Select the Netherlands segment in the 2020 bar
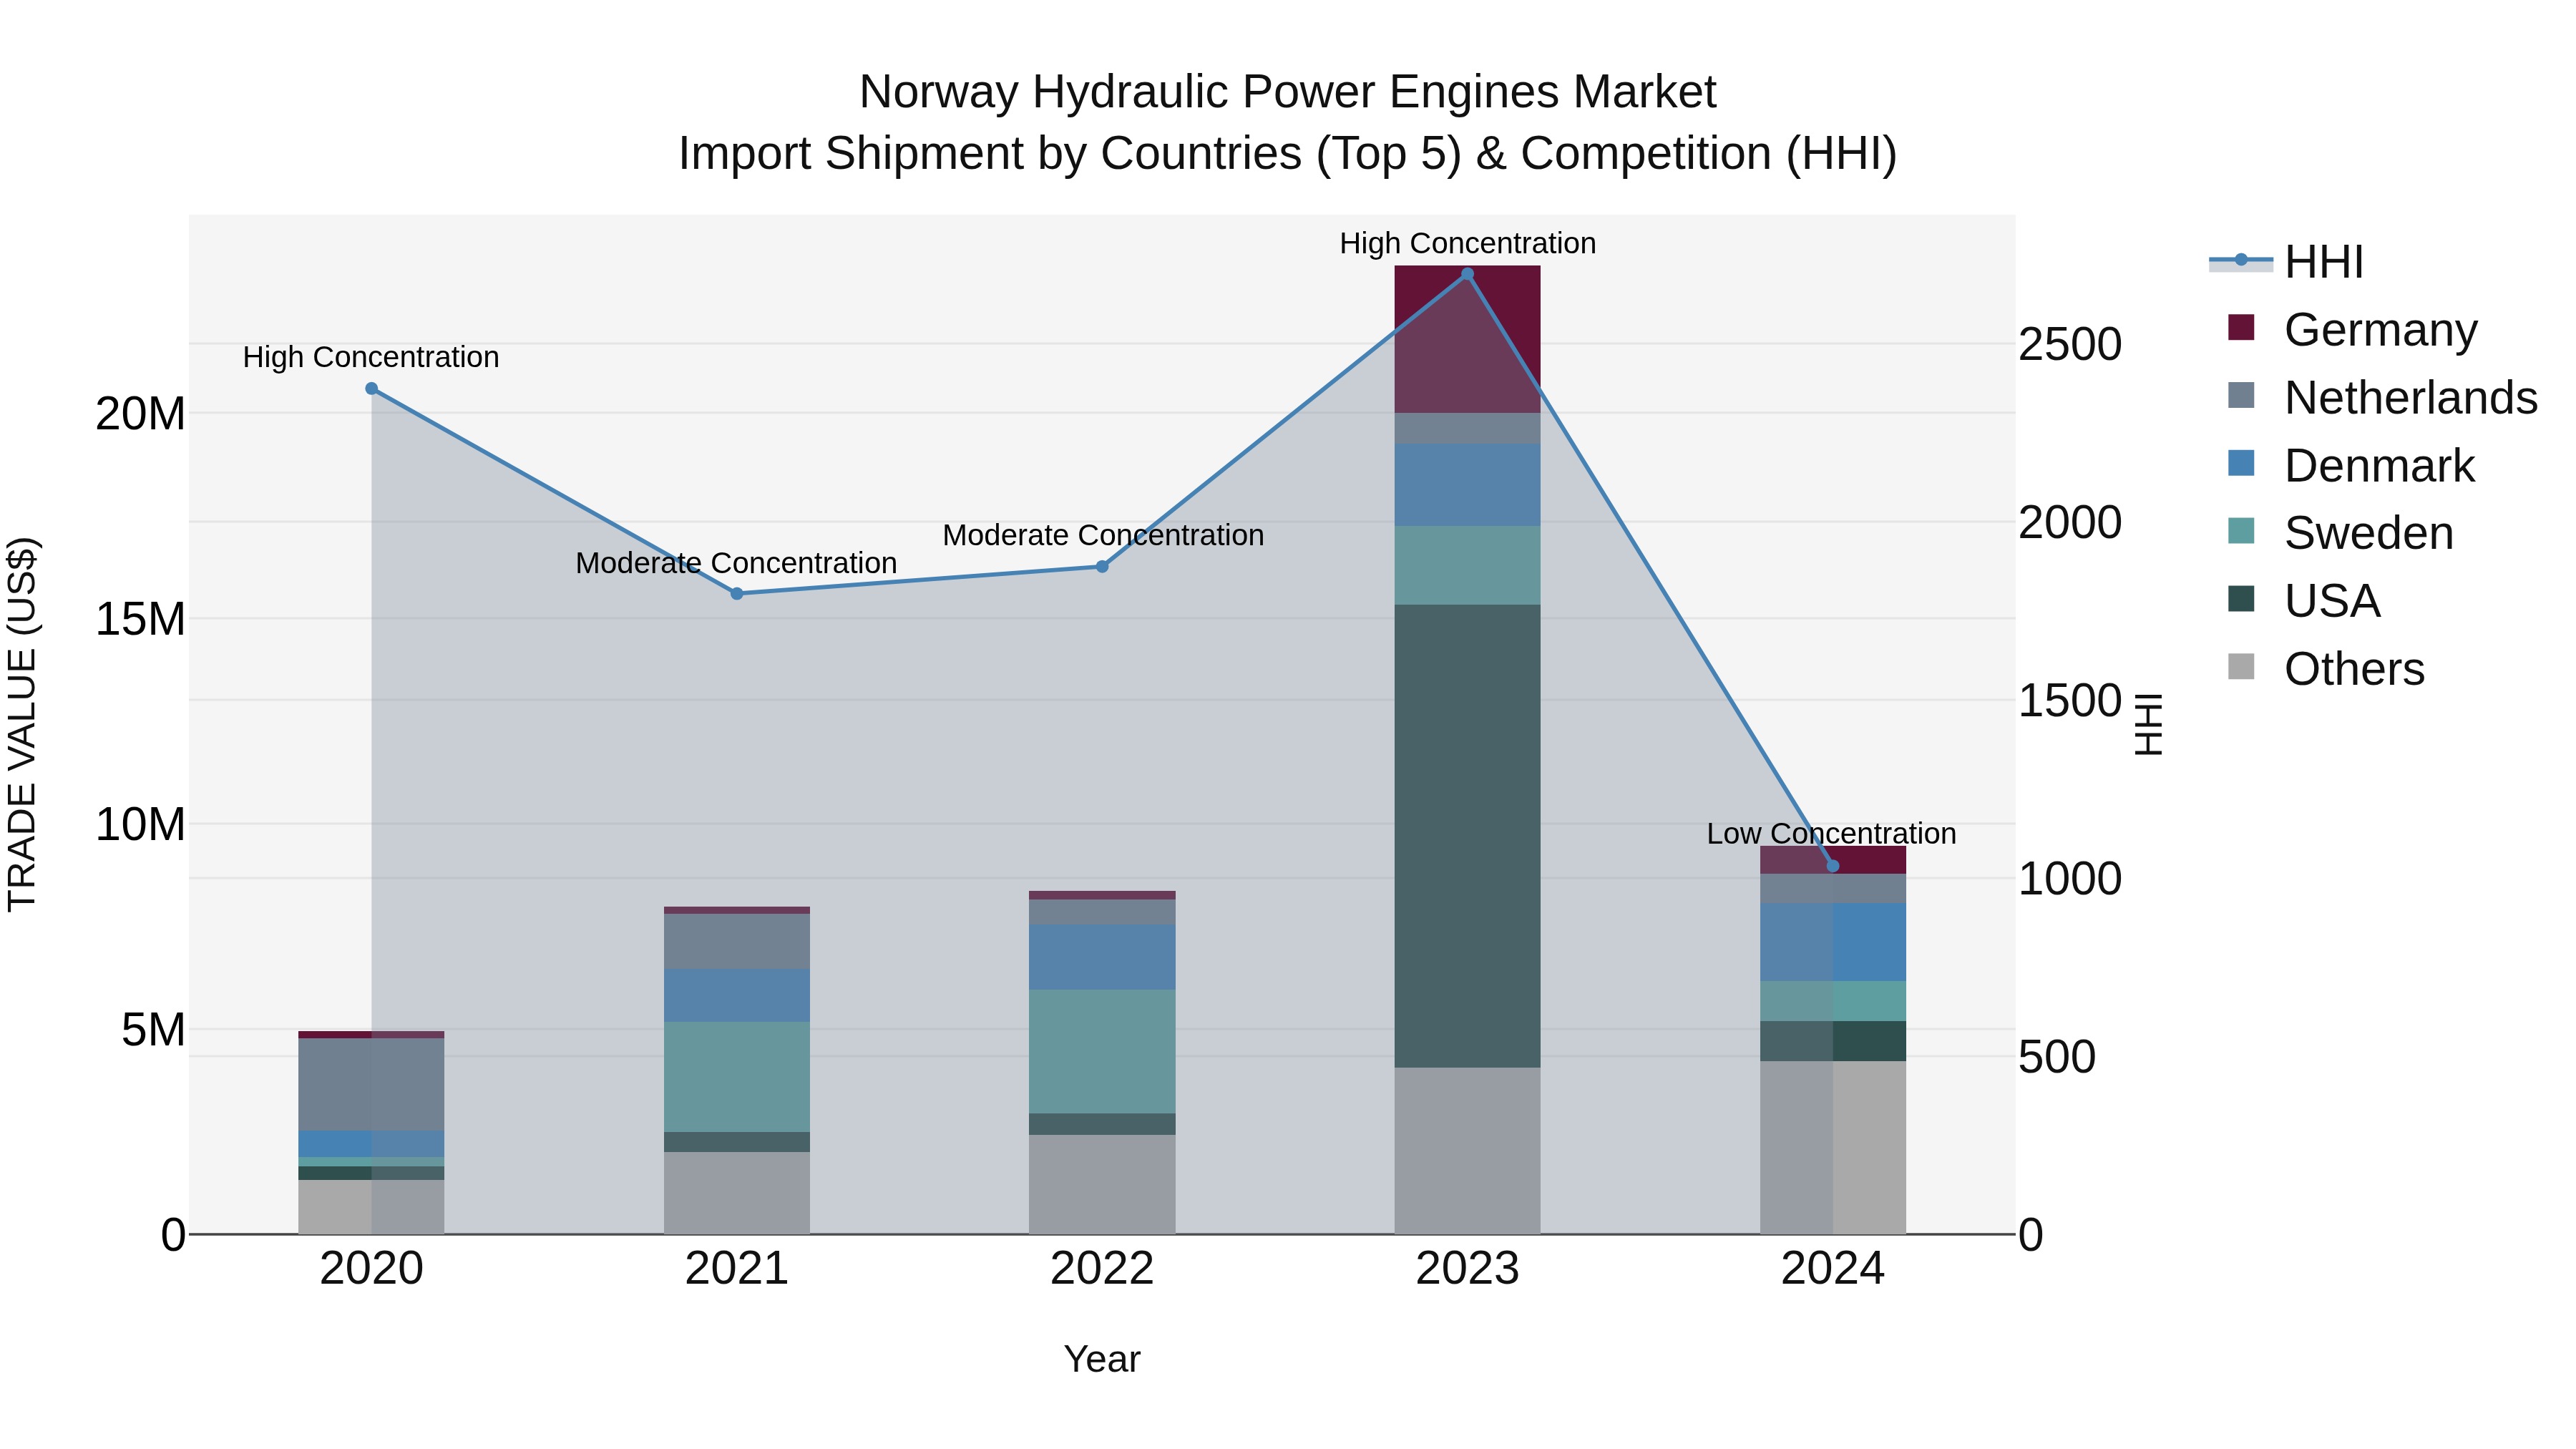This screenshot has height=1449, width=2576. (x=371, y=1084)
